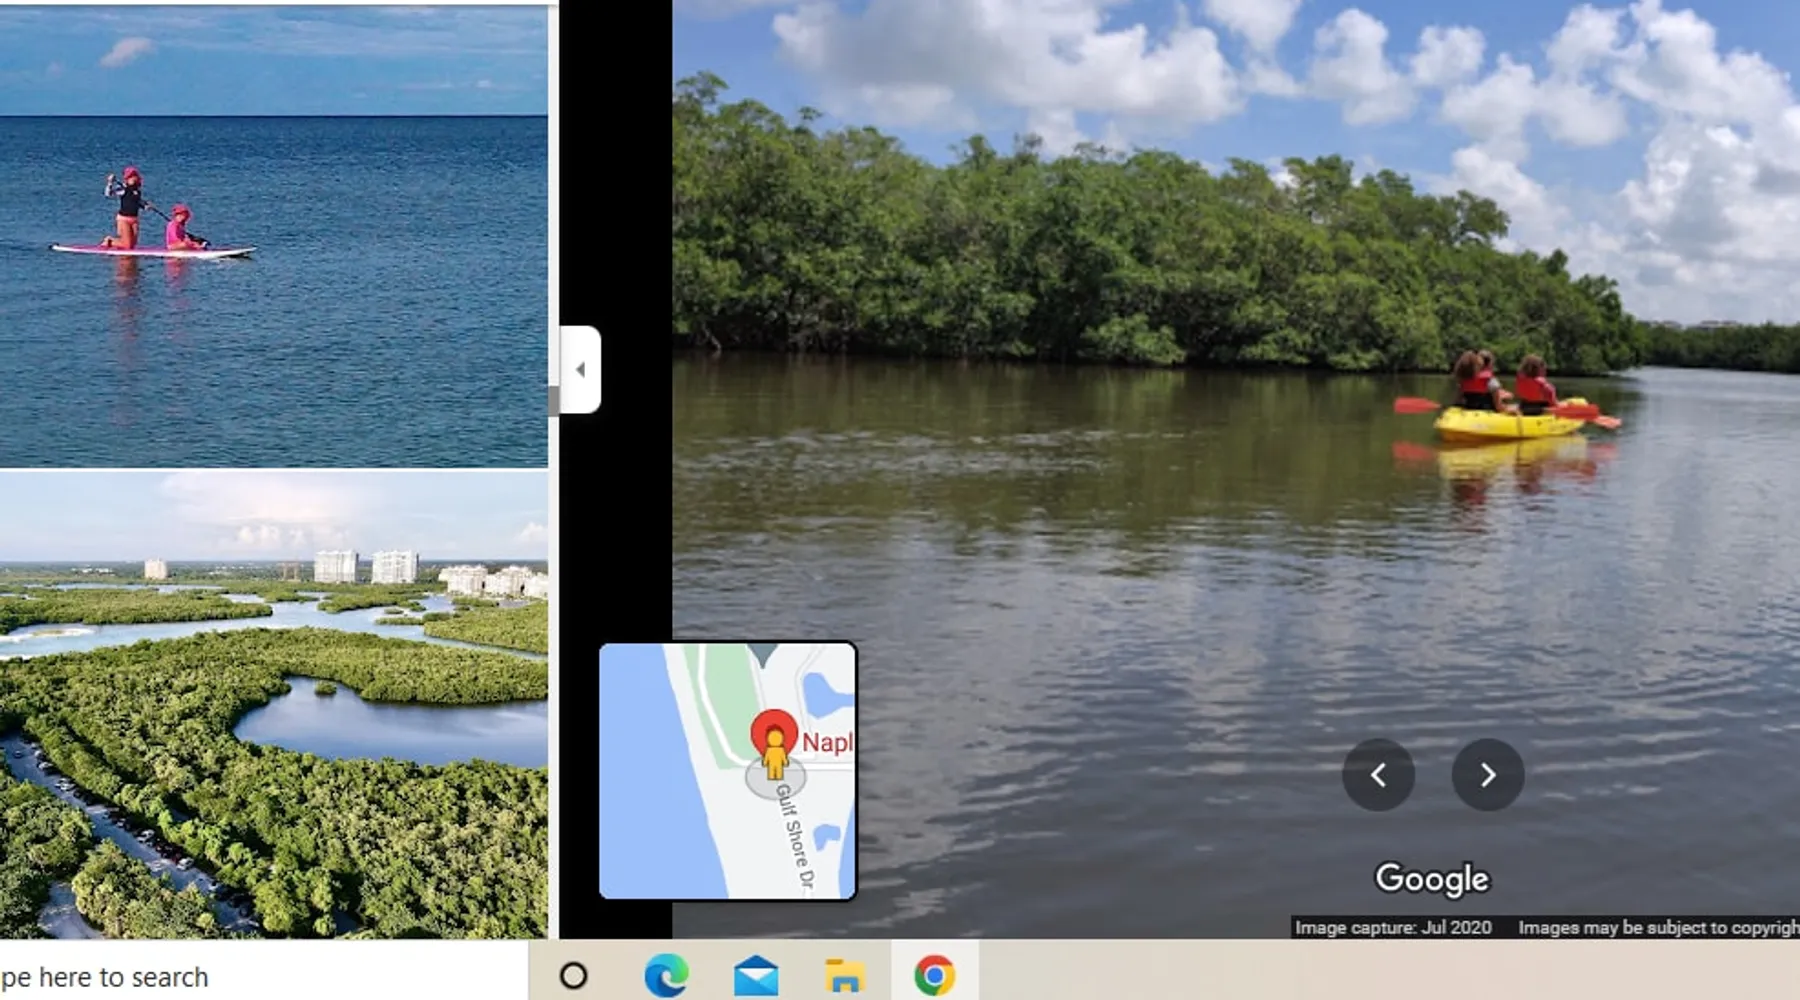Click the Google logo watermark

(x=1431, y=878)
